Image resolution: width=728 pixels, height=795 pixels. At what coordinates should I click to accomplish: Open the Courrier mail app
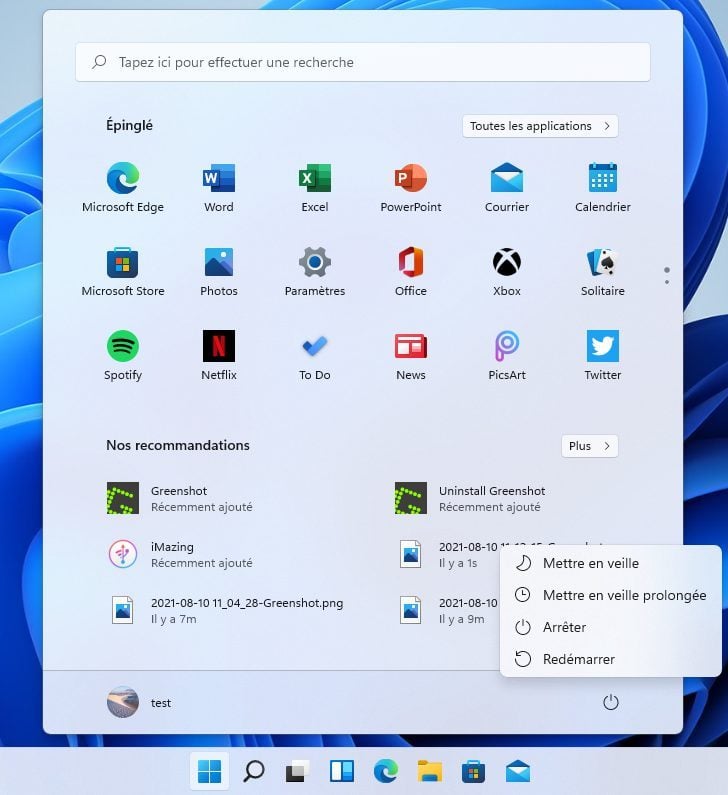506,187
